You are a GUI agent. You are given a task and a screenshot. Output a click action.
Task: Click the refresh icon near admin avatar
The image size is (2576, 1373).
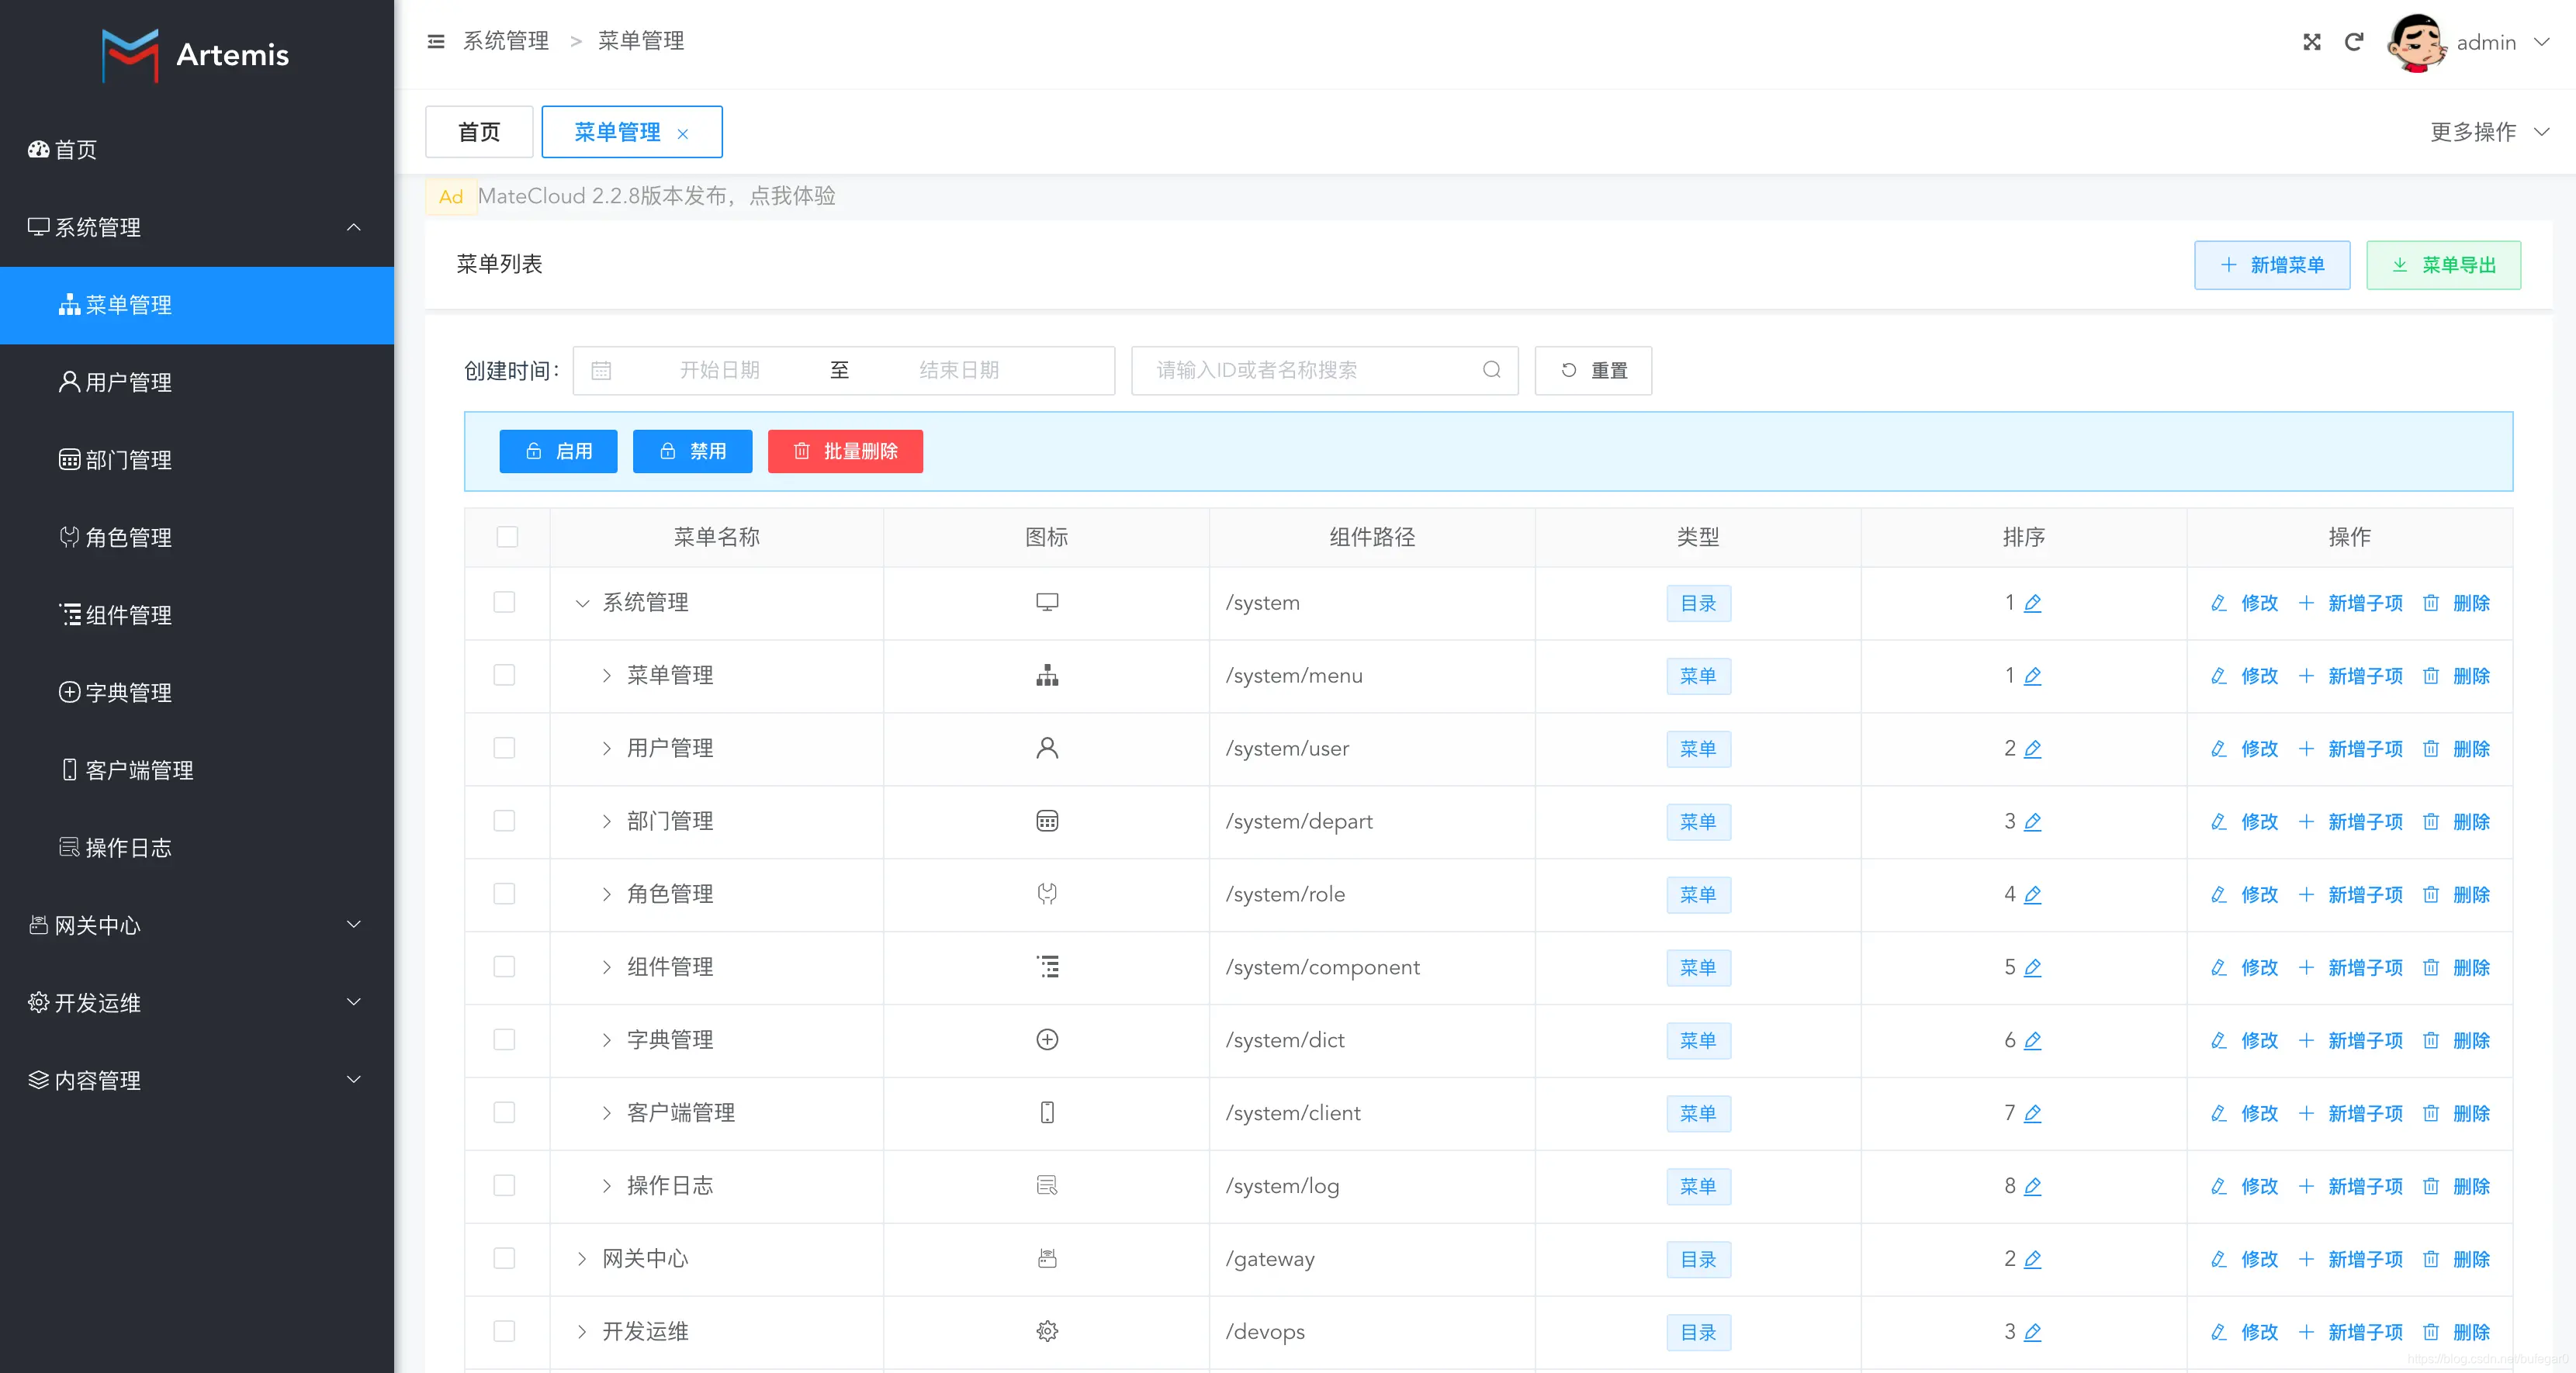coord(2353,42)
